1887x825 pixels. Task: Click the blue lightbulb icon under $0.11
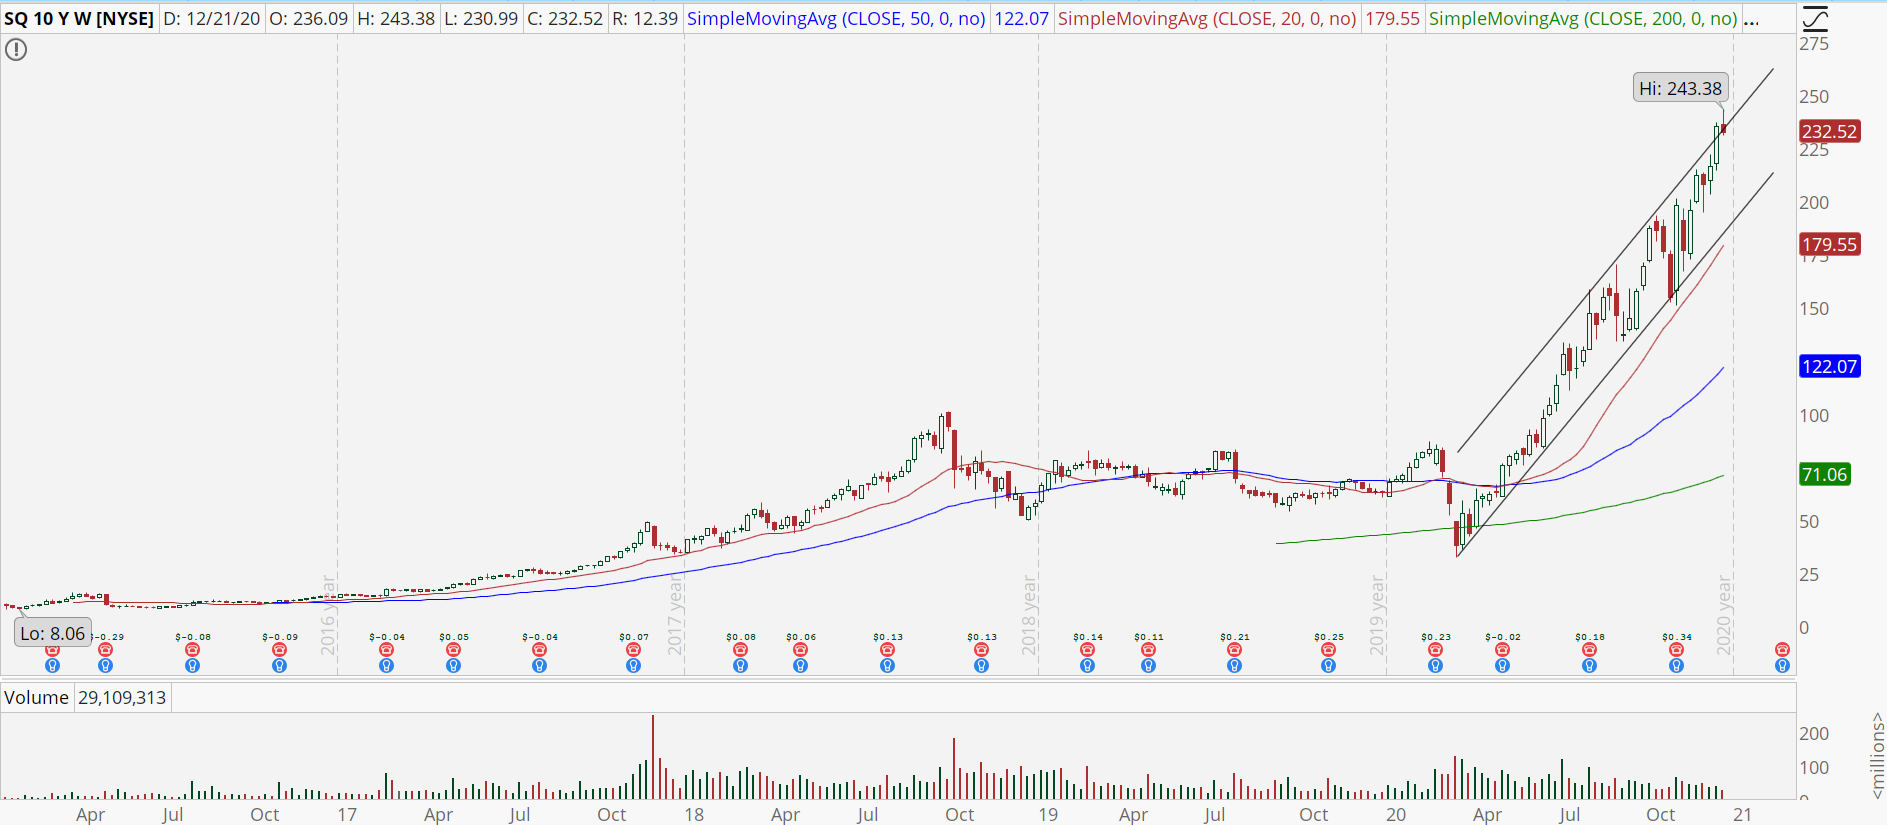coord(1148,666)
